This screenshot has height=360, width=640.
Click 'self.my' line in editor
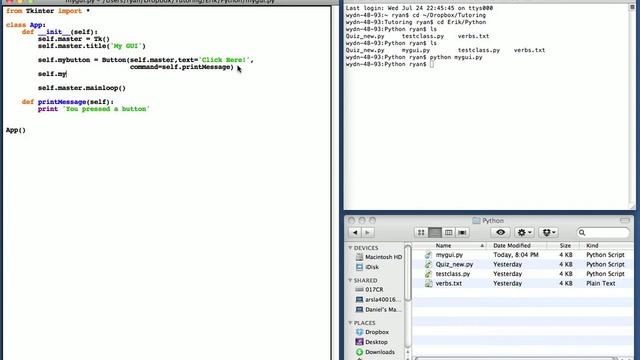[52, 74]
